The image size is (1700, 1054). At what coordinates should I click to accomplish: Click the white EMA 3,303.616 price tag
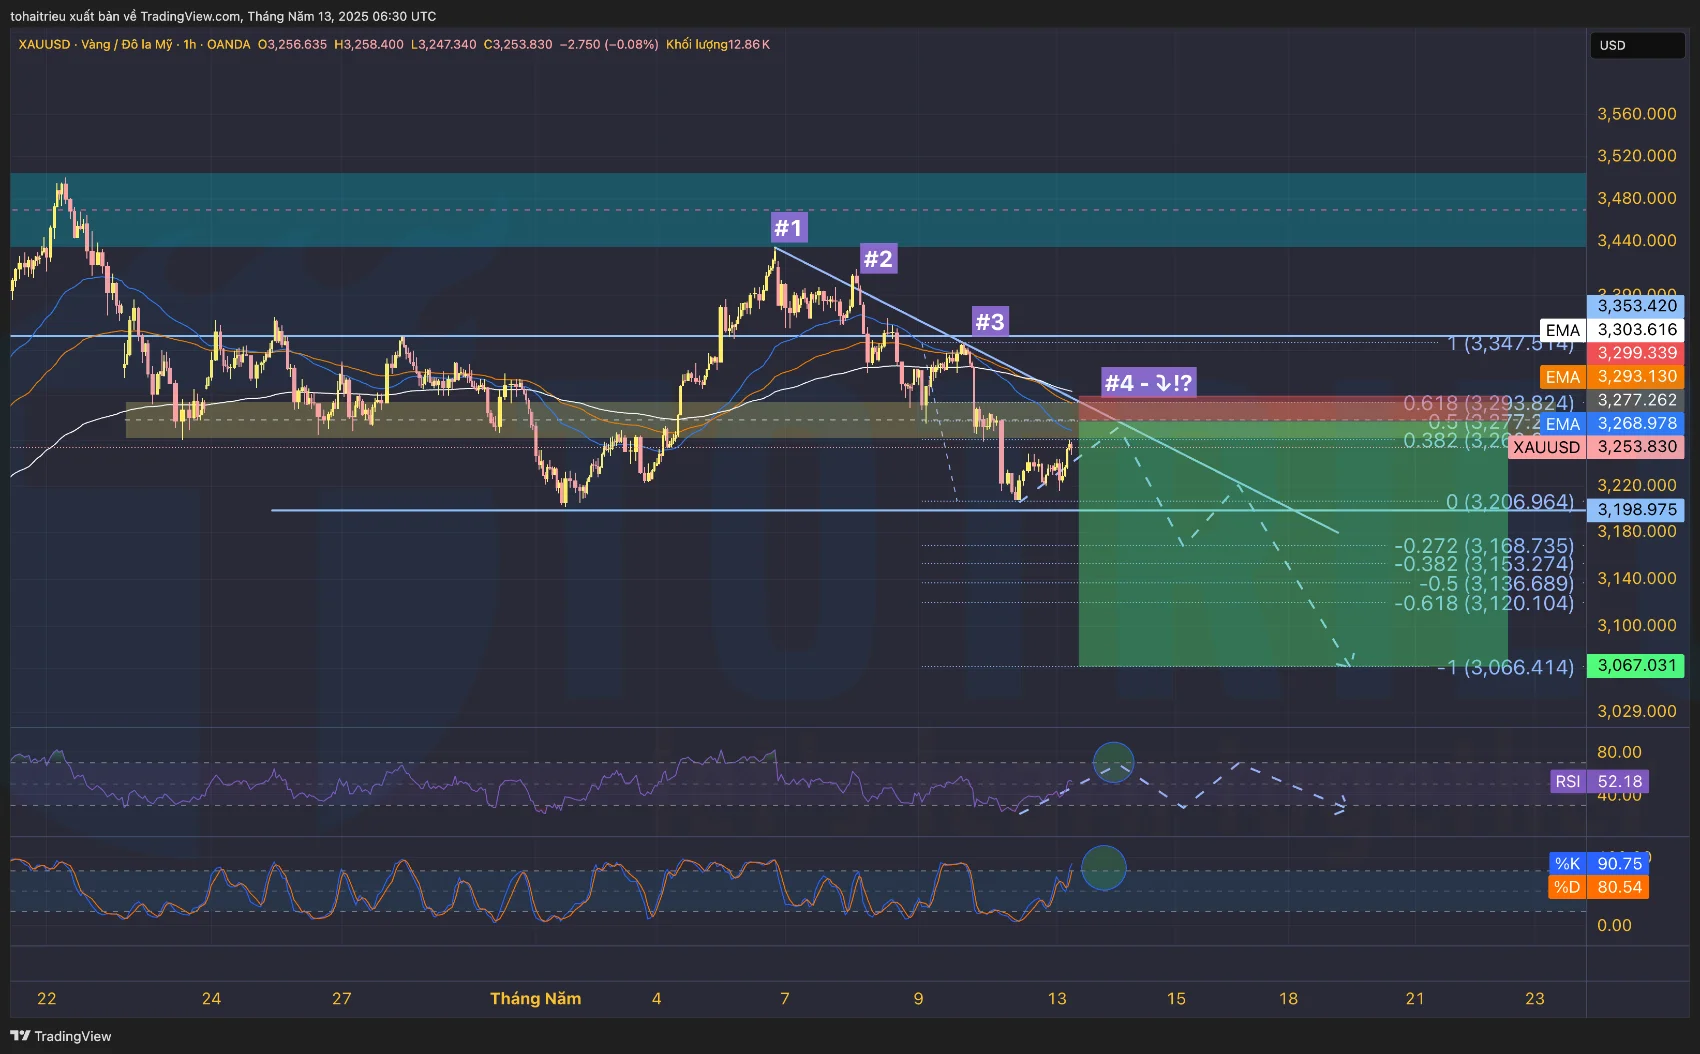(x=1611, y=330)
